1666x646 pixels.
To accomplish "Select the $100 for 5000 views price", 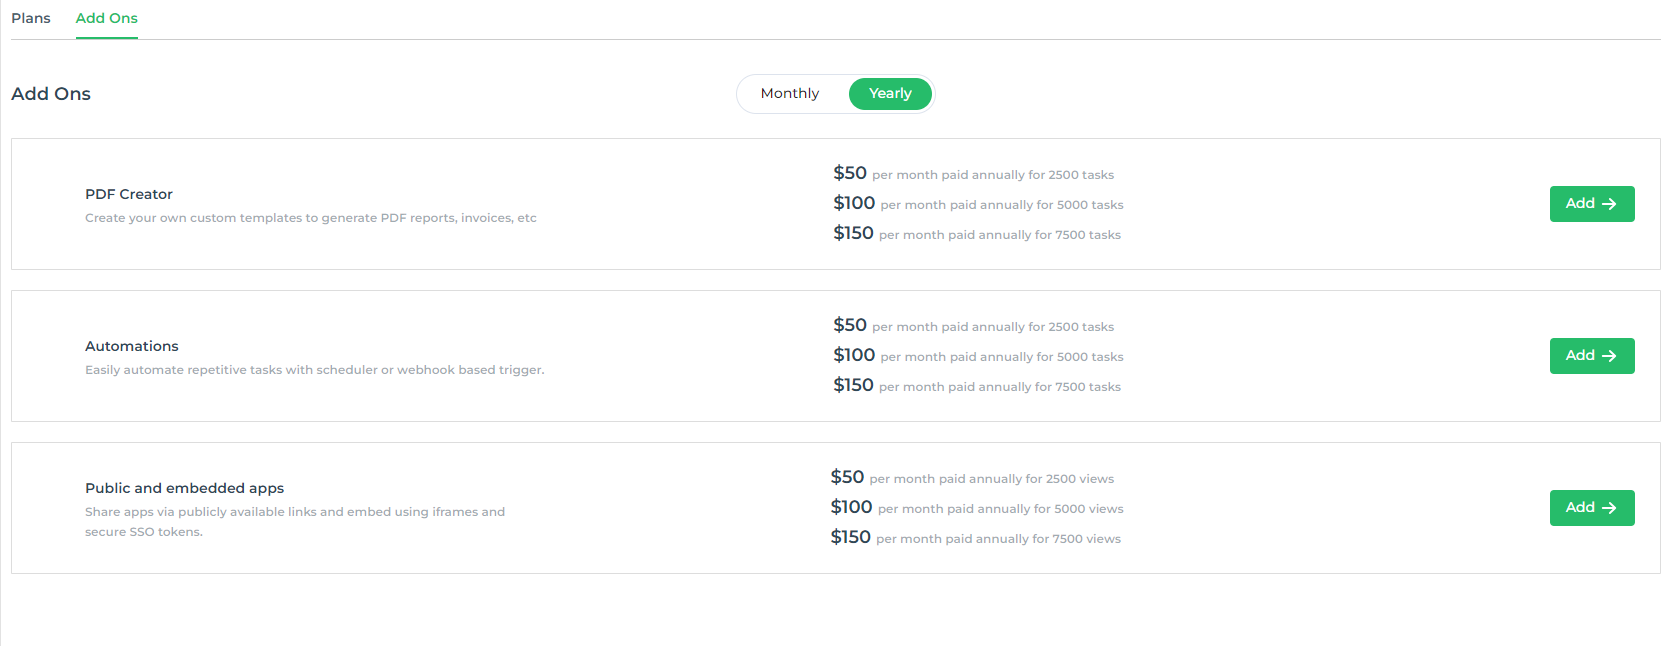I will [977, 508].
